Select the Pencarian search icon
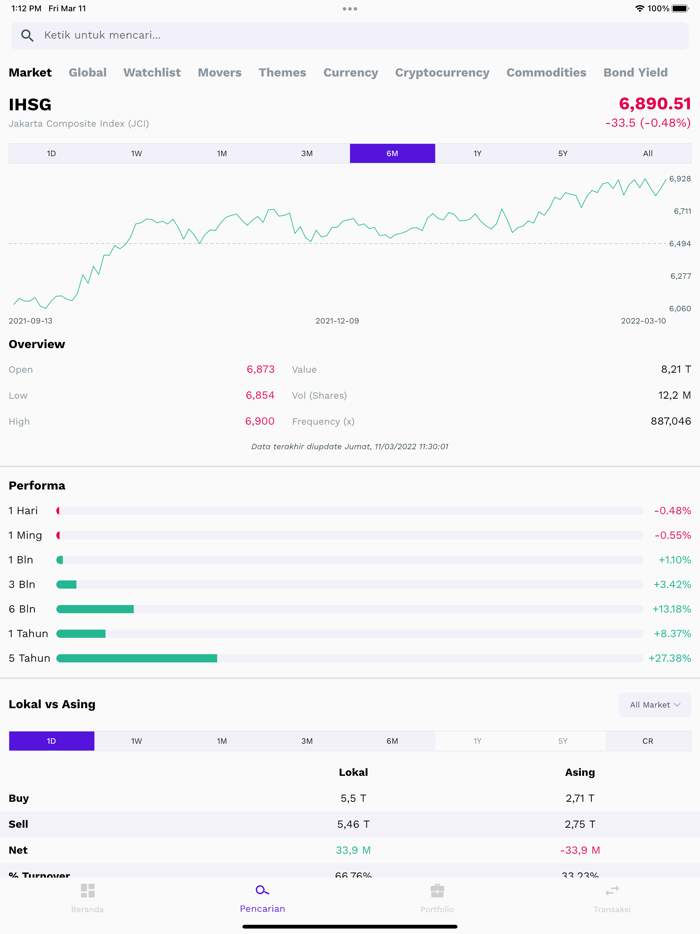 pos(262,889)
